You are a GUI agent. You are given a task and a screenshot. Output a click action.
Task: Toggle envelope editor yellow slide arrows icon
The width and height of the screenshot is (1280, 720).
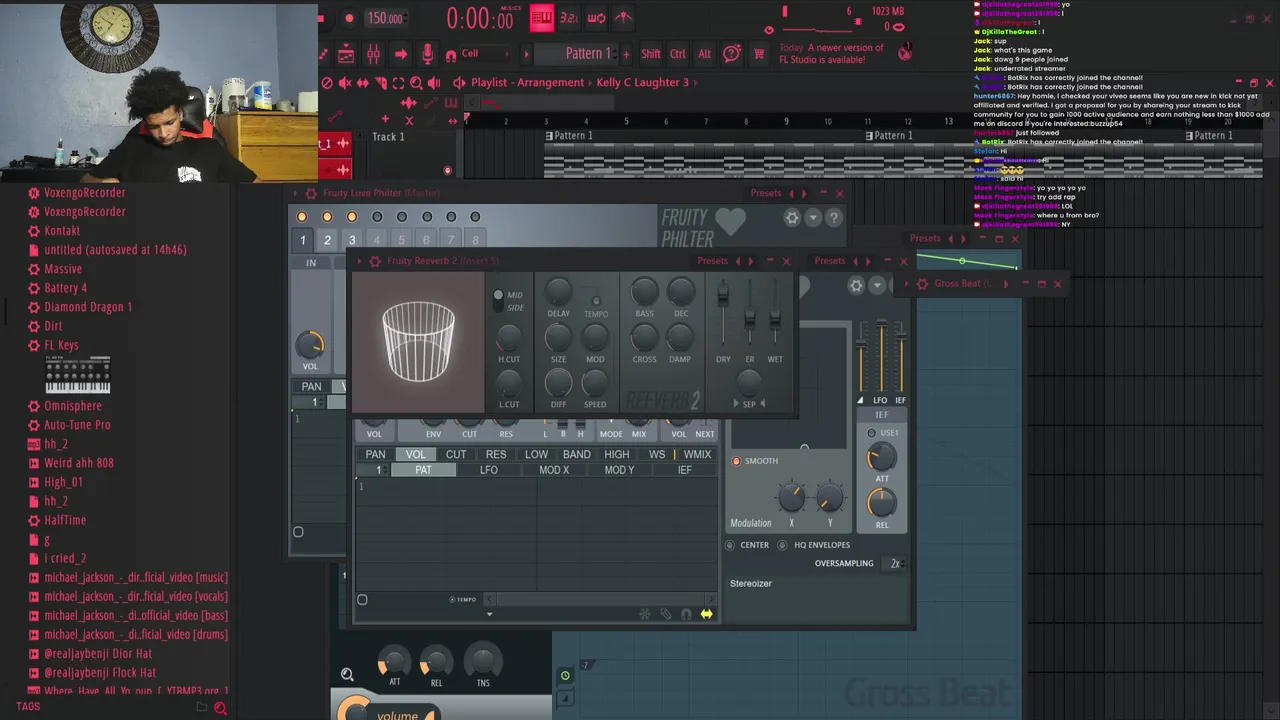point(706,614)
